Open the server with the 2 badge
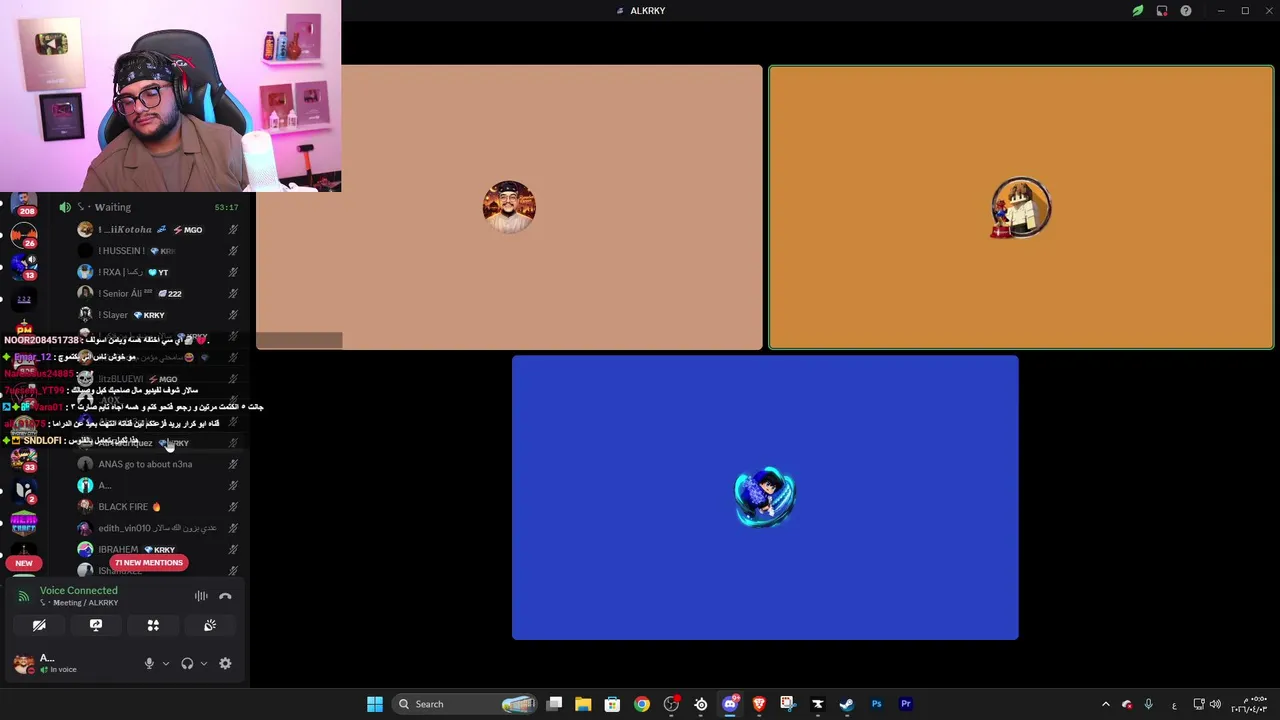The width and height of the screenshot is (1280, 720). coord(24,491)
